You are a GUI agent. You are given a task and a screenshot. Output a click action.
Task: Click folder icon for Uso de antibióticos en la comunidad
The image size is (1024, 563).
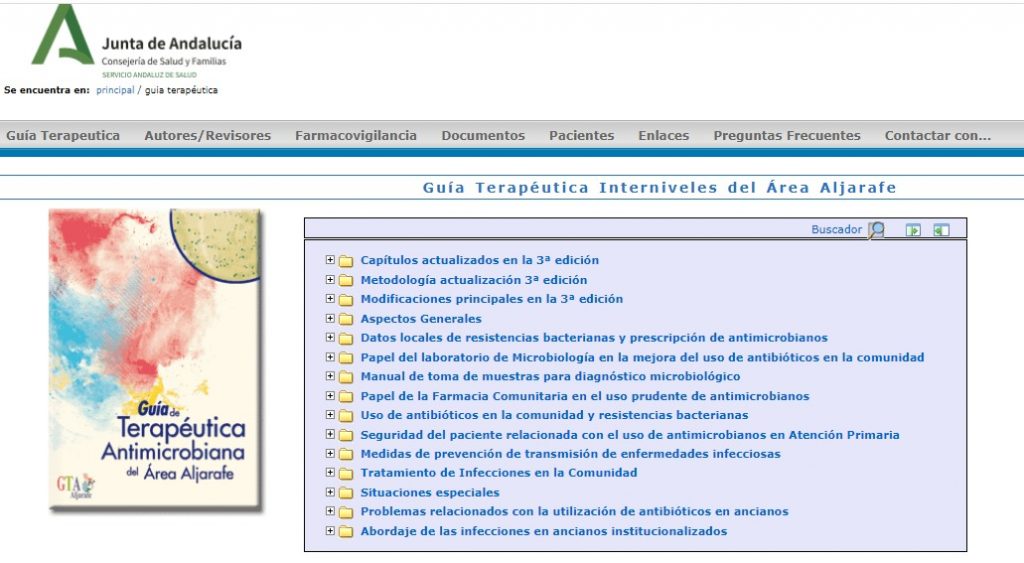coord(346,415)
